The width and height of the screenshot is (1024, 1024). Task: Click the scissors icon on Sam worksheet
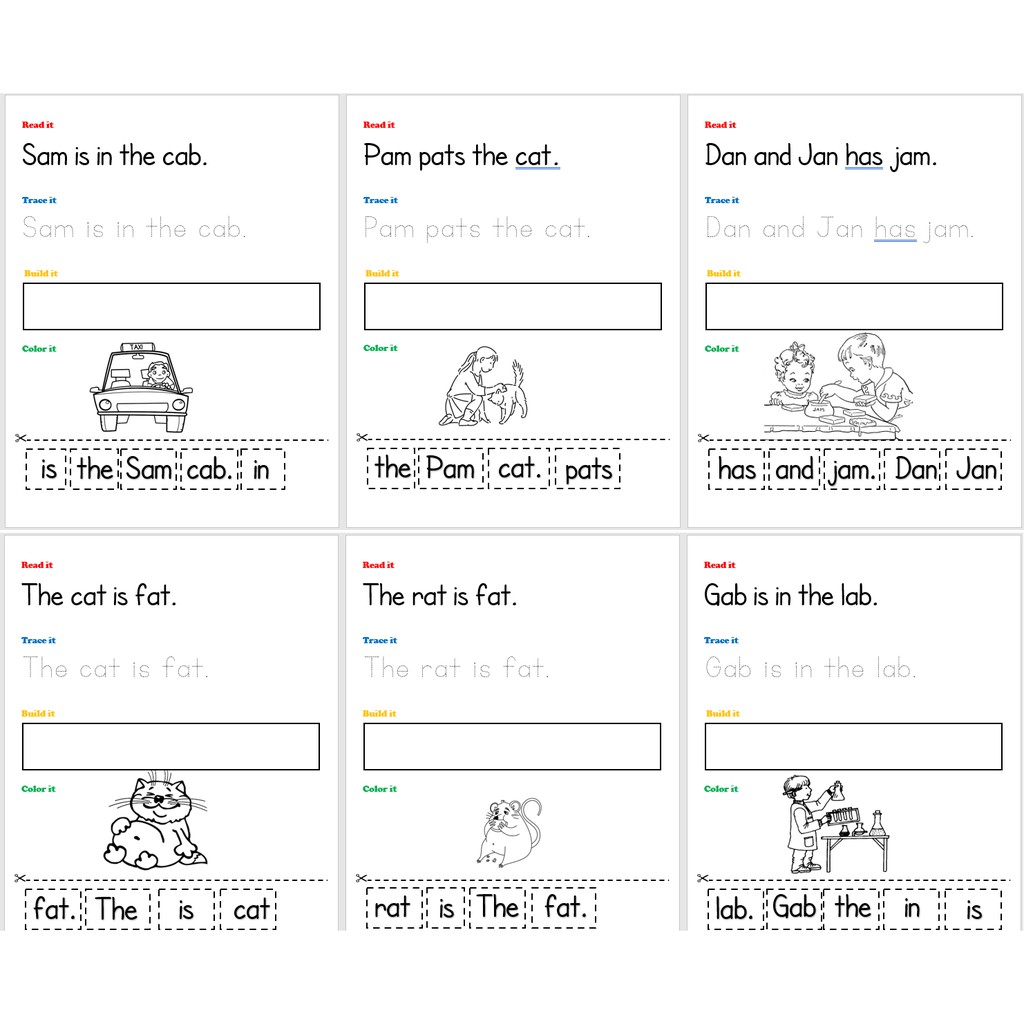point(20,438)
